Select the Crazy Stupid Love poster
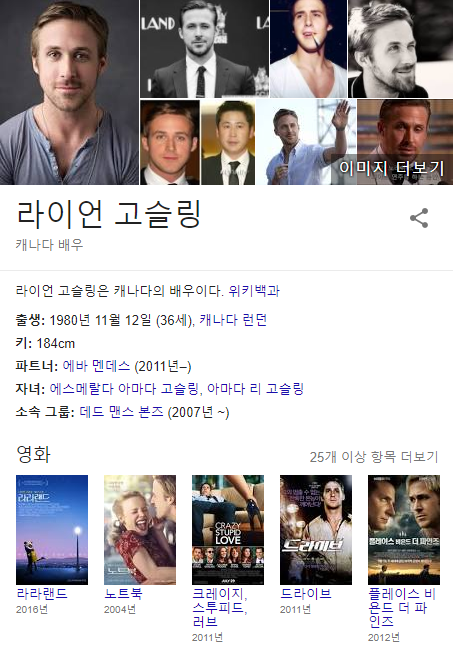453x650 pixels. pos(228,530)
